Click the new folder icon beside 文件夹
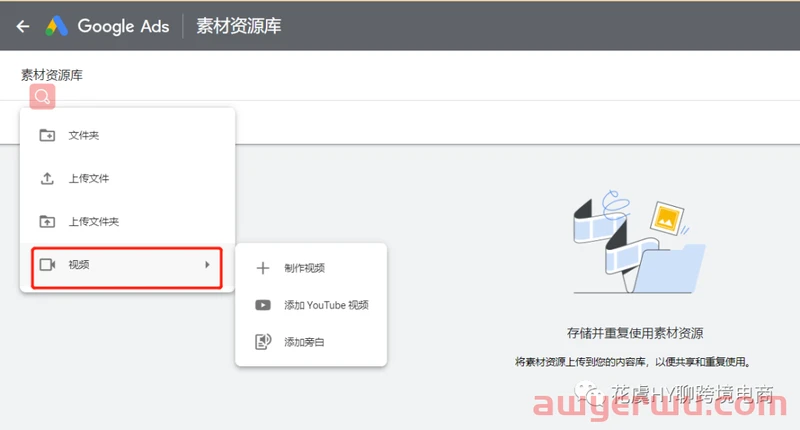The height and width of the screenshot is (430, 800). [47, 135]
